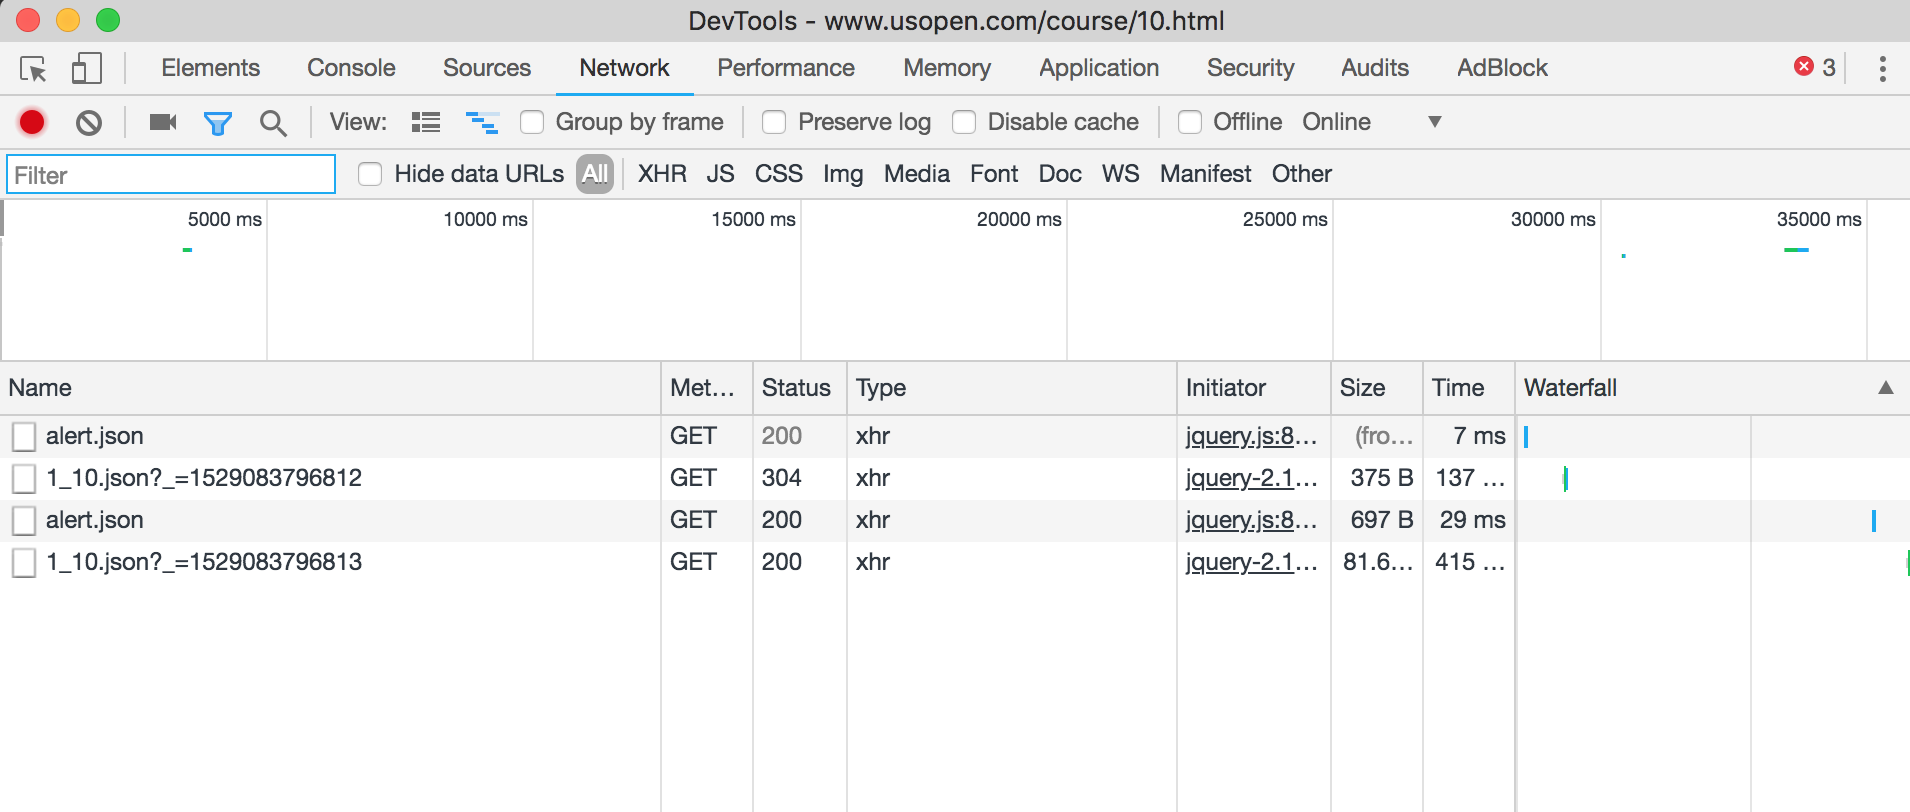Open the jquery.js initiator link for first alert.json
This screenshot has height=812, width=1910.
[1250, 436]
